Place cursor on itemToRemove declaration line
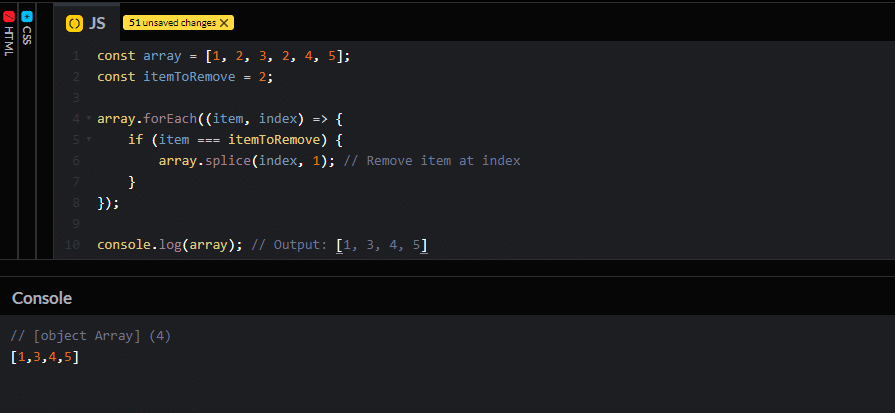895x413 pixels. click(x=184, y=77)
